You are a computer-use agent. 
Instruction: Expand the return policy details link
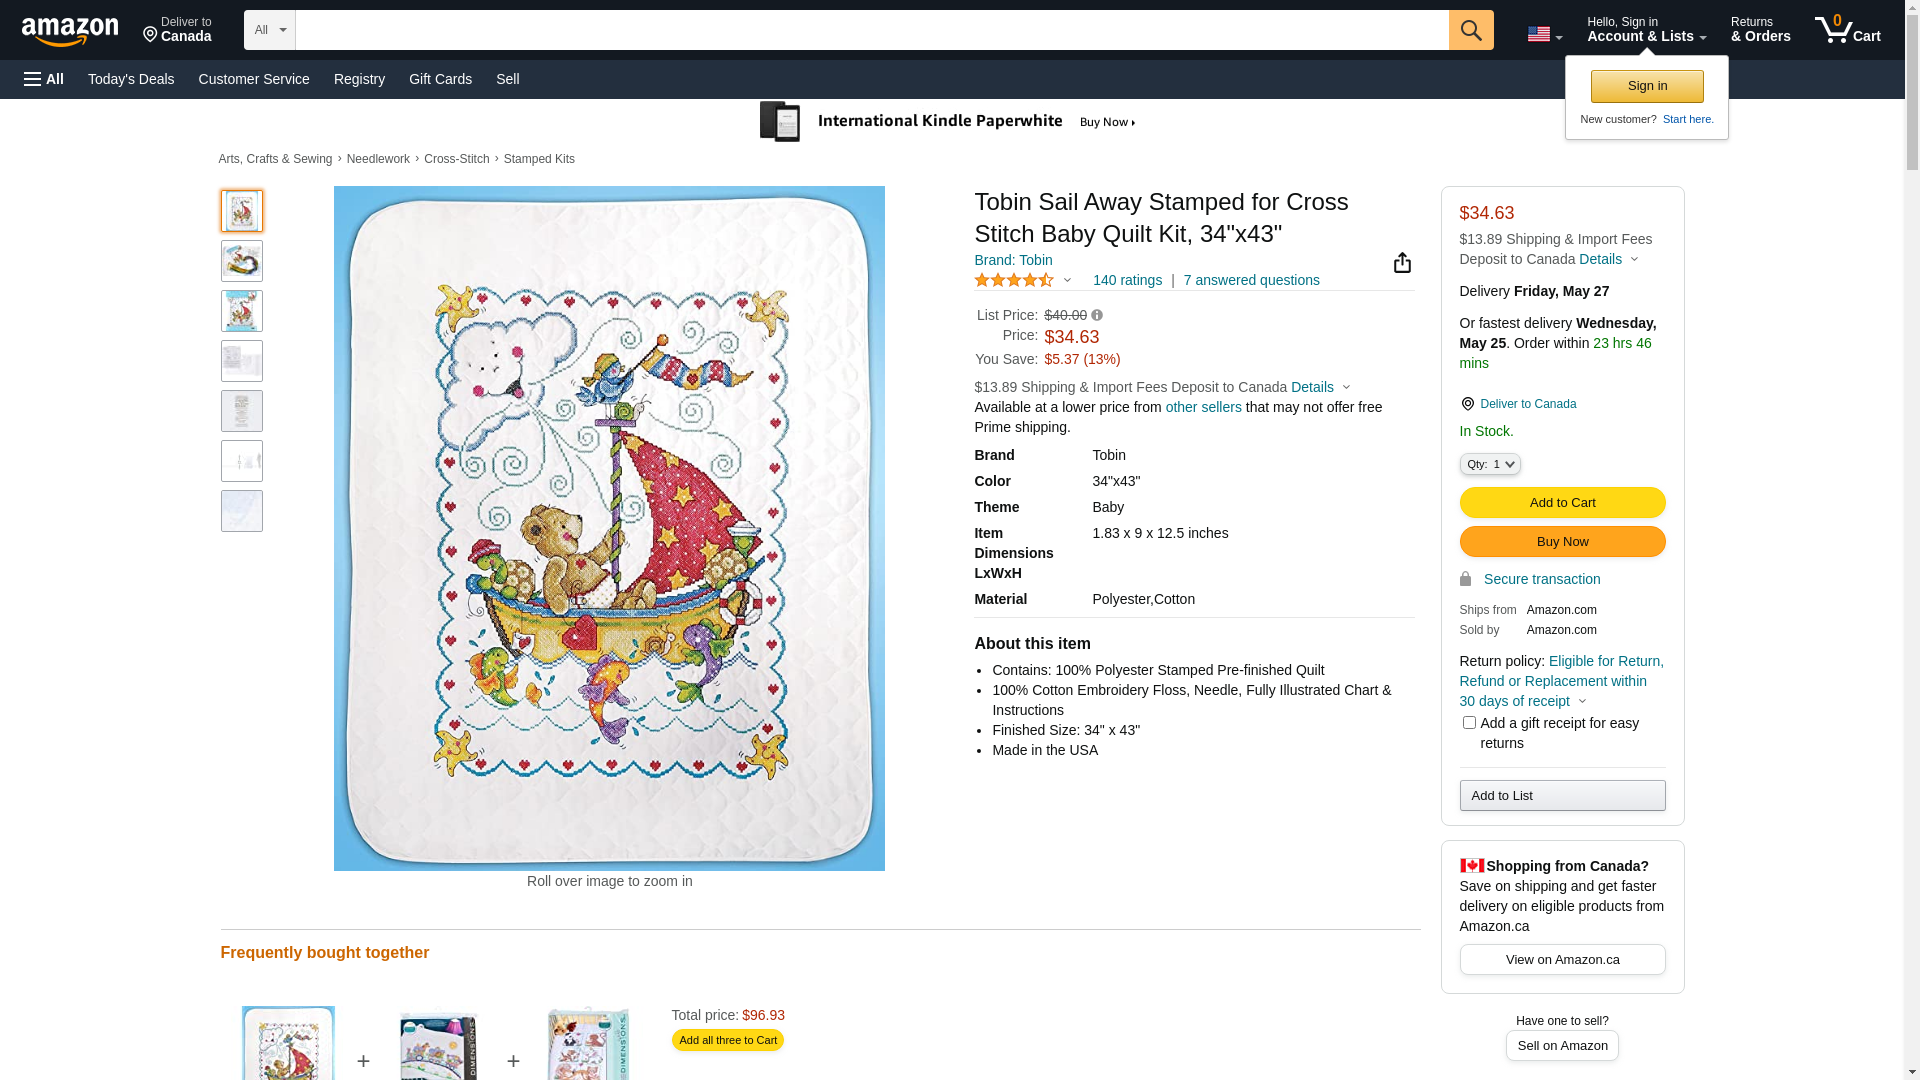(1561, 681)
